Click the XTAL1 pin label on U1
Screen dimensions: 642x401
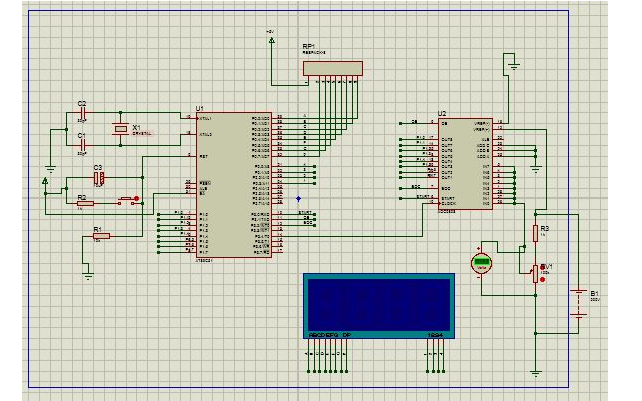click(205, 118)
